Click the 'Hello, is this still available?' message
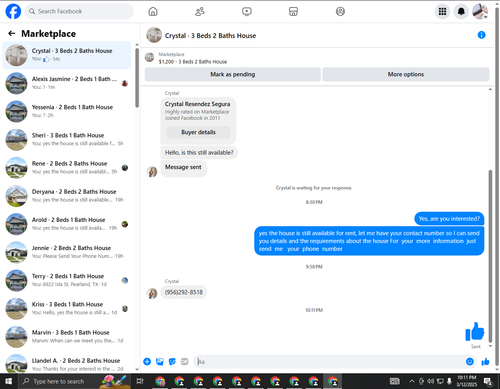 [x=199, y=153]
